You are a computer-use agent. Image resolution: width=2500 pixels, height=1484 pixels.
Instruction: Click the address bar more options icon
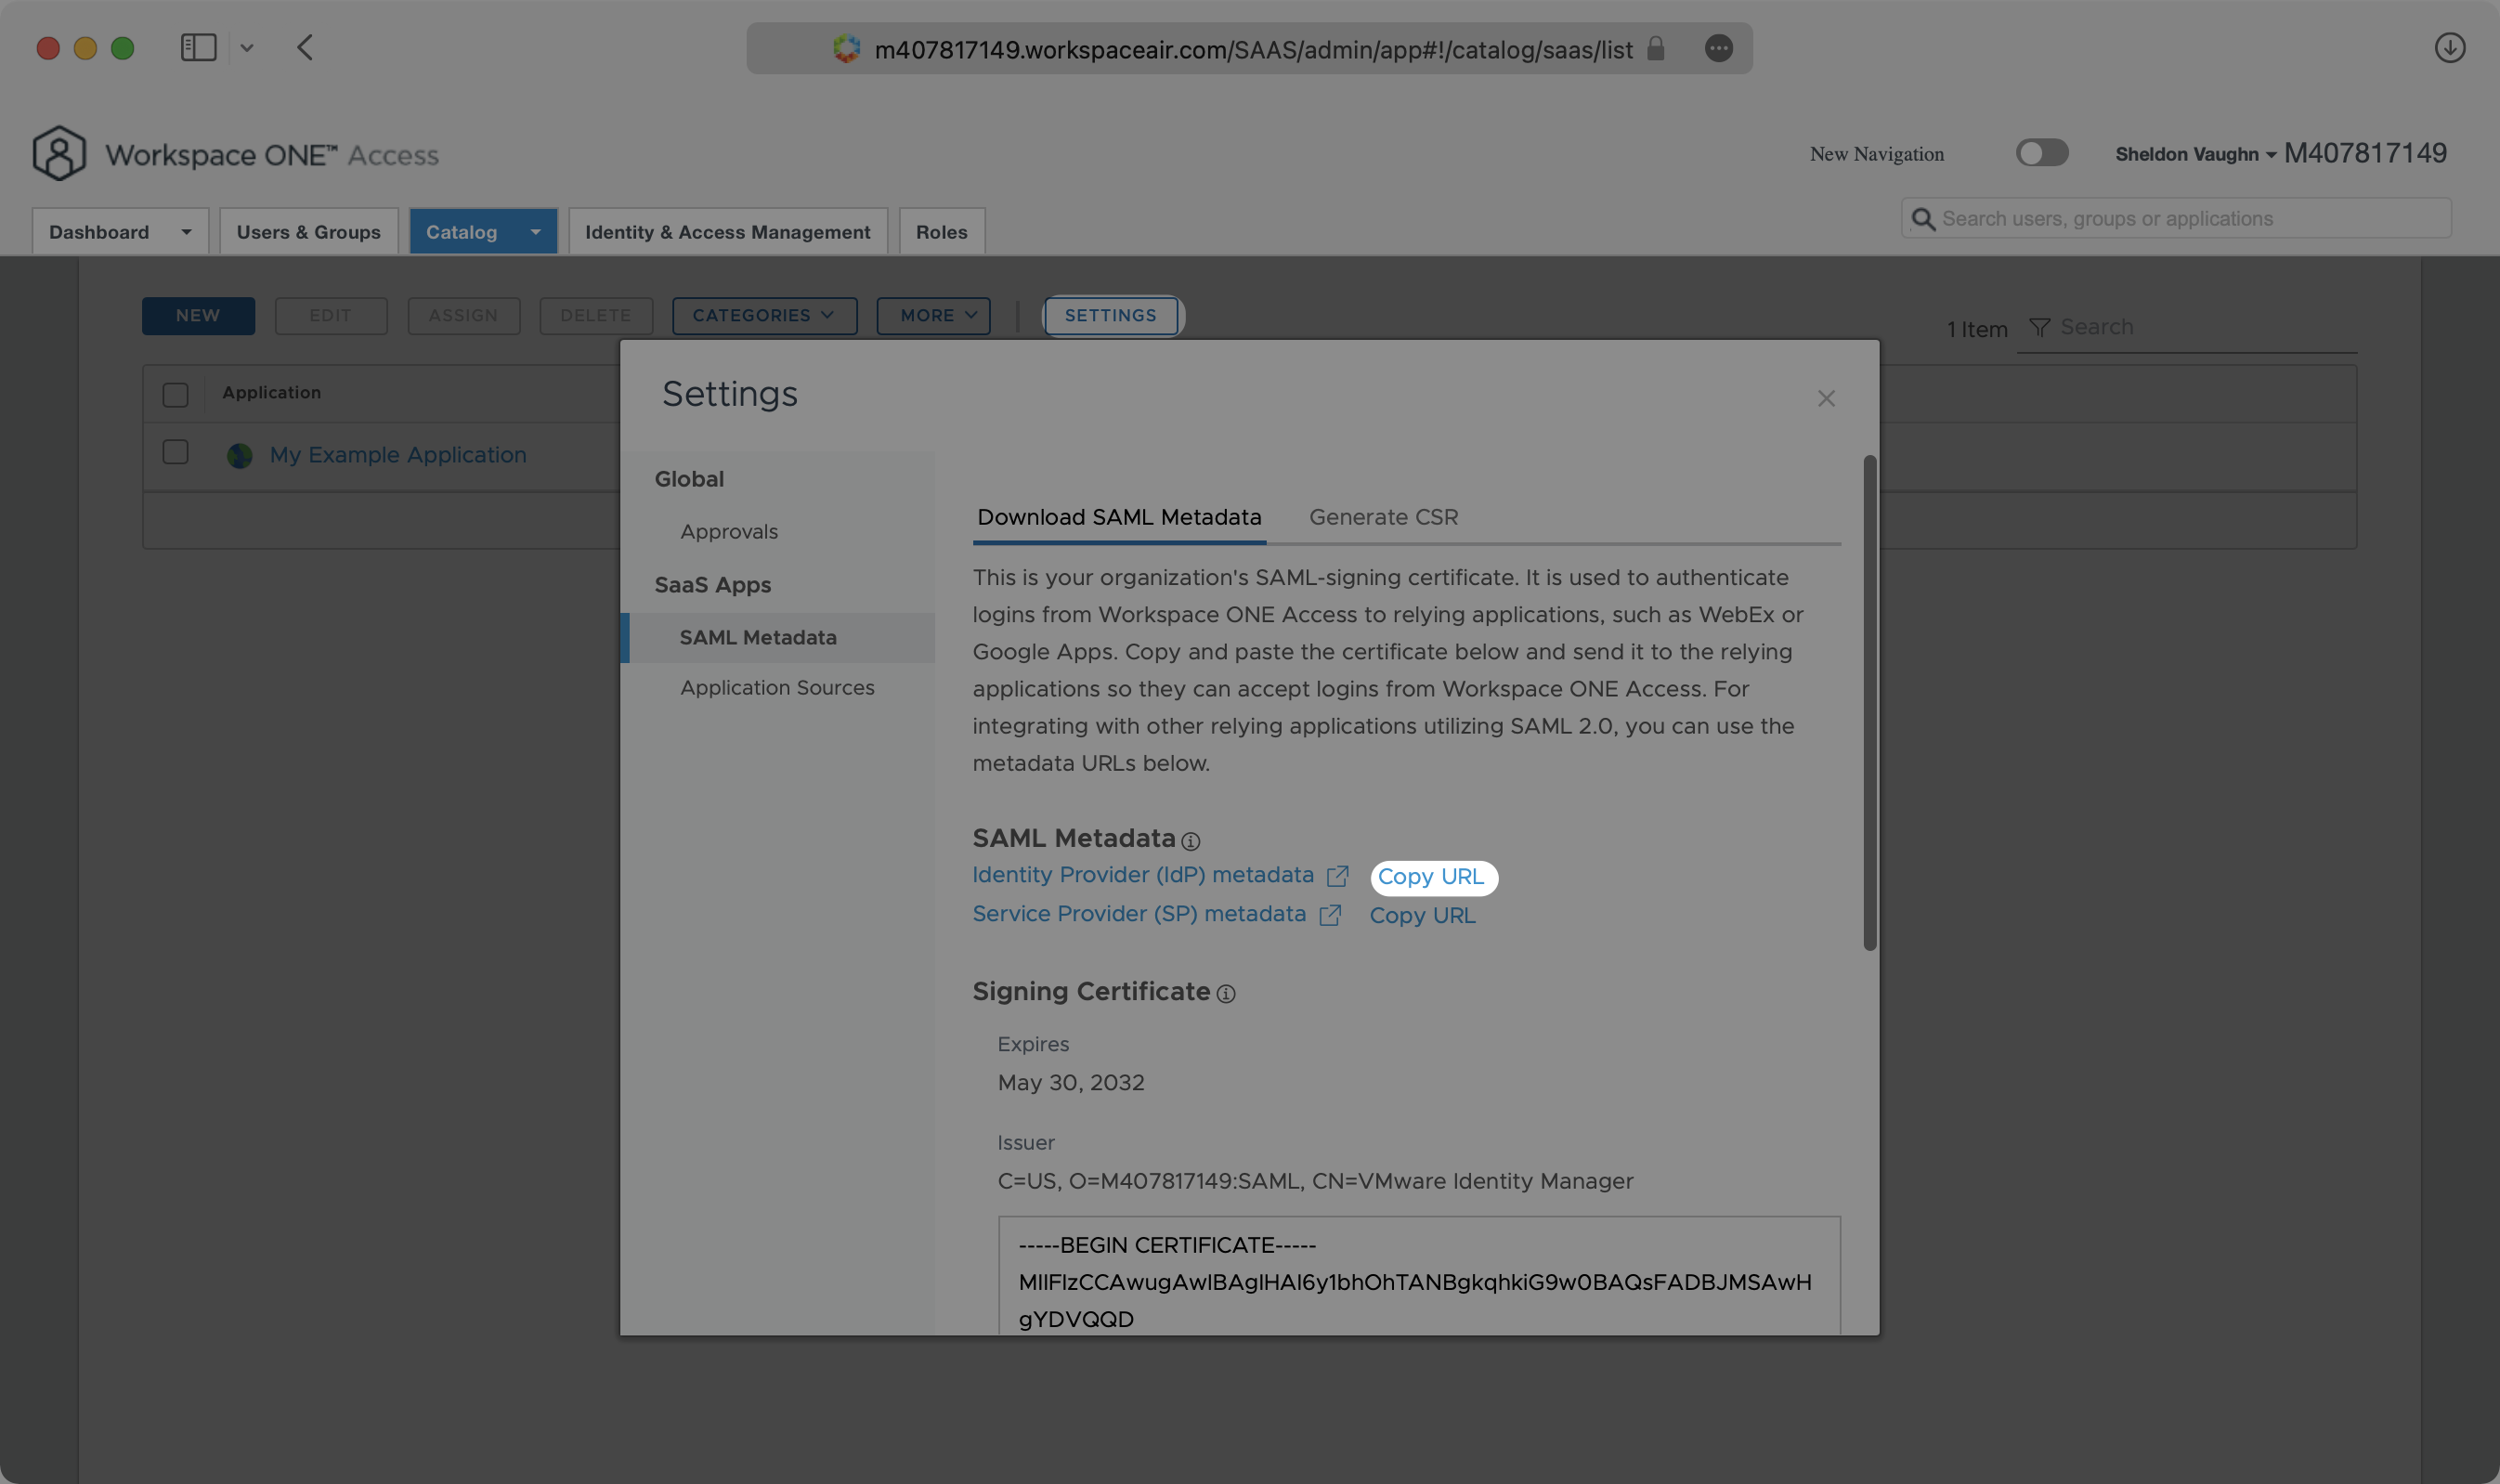(1718, 49)
